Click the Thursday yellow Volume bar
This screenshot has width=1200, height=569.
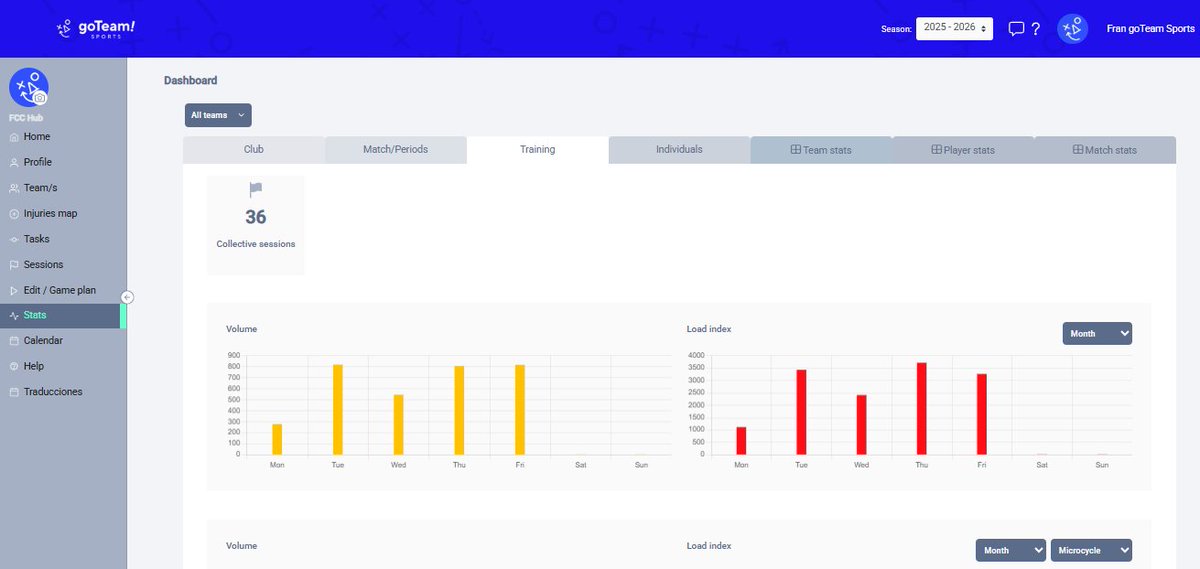tap(459, 411)
